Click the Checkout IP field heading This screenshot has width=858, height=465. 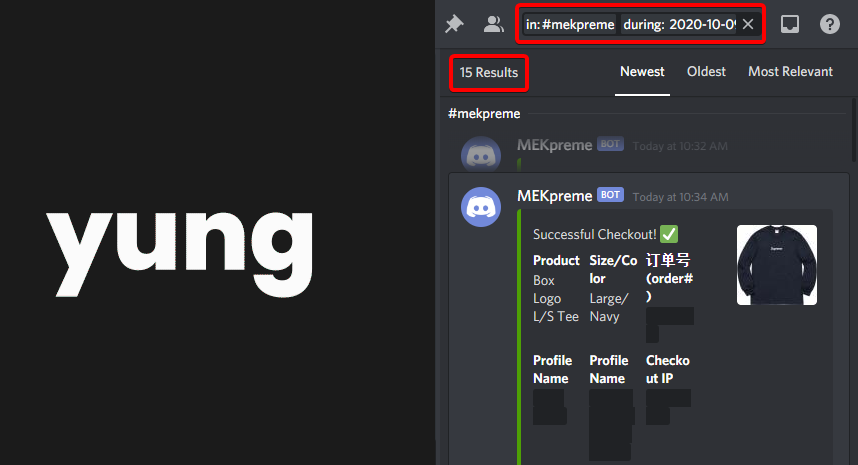tap(668, 369)
